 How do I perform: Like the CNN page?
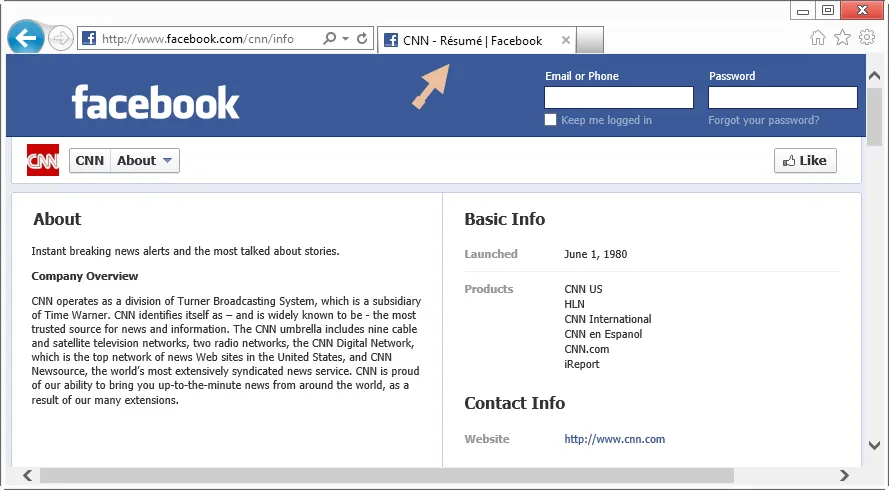[805, 160]
